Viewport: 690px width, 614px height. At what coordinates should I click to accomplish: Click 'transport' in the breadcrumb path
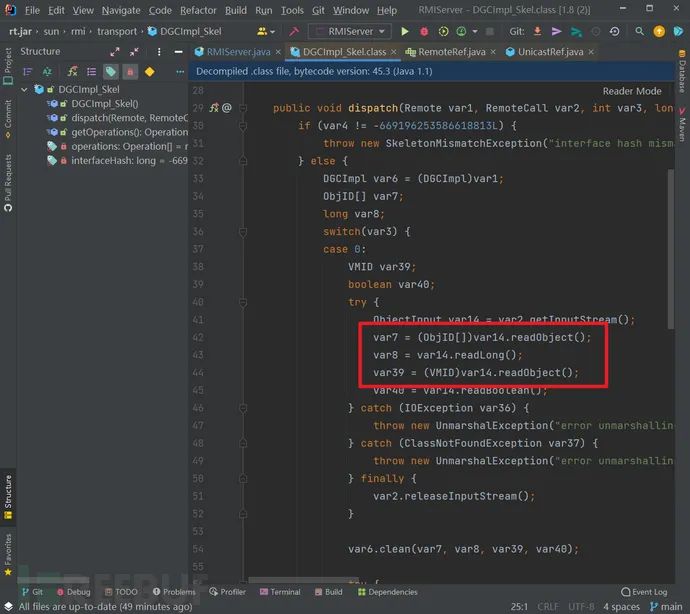(117, 31)
